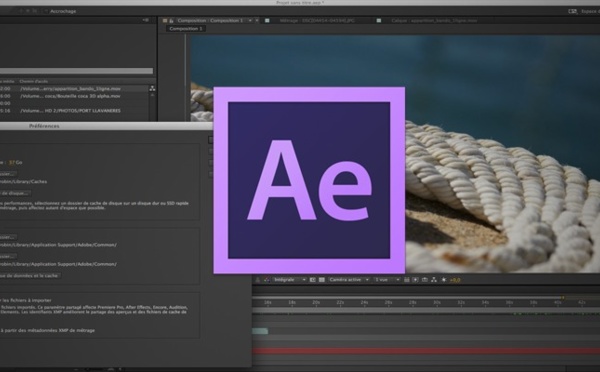The width and height of the screenshot is (600, 372).
Task: Click the workspace icon next to Espace
Action: click(572, 11)
